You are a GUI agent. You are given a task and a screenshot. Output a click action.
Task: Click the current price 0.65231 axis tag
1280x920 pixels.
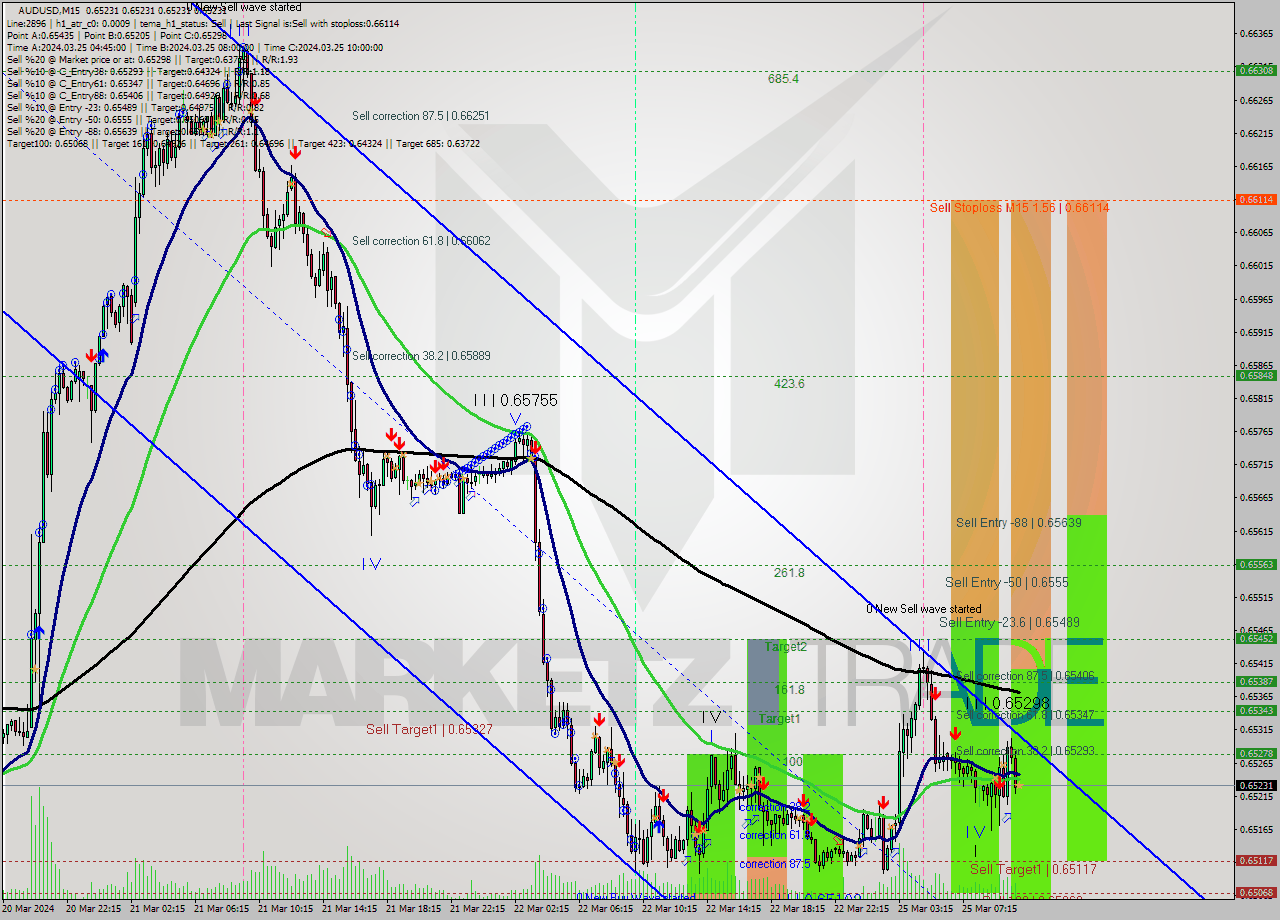[x=1257, y=785]
